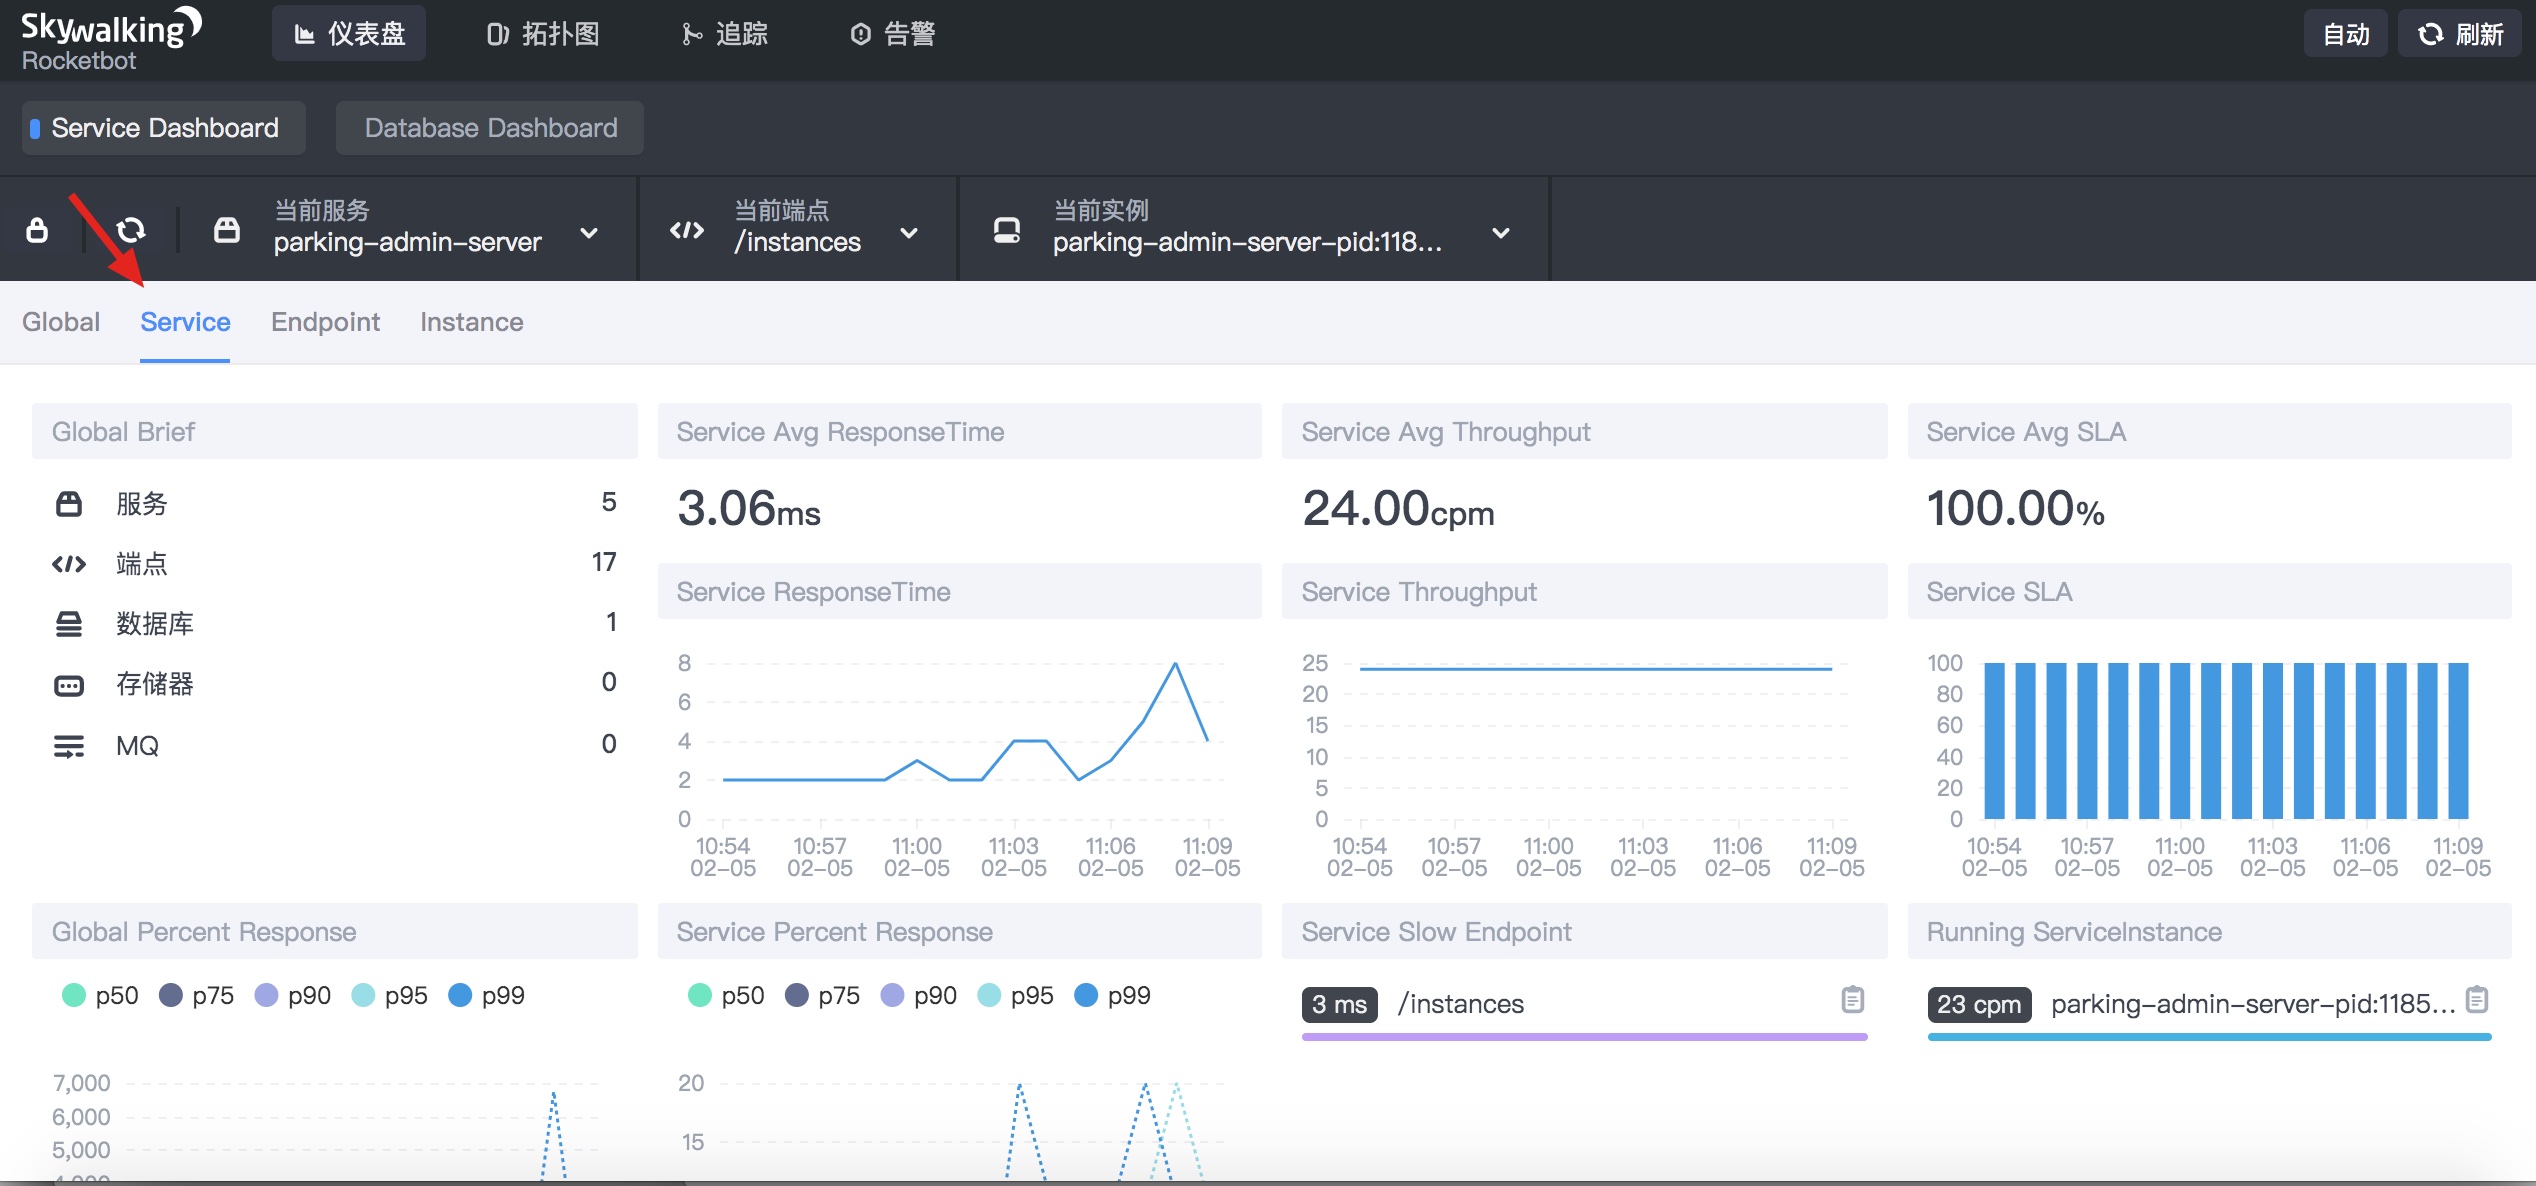
Task: Click the Skywalking Rocketbot logo
Action: pyautogui.click(x=110, y=40)
